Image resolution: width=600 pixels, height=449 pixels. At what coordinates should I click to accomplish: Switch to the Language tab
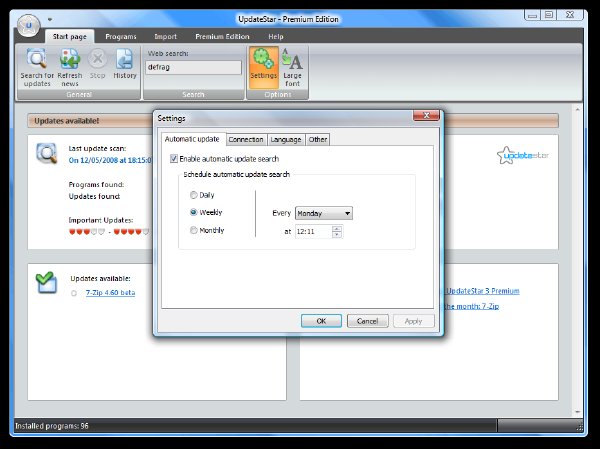pos(286,140)
